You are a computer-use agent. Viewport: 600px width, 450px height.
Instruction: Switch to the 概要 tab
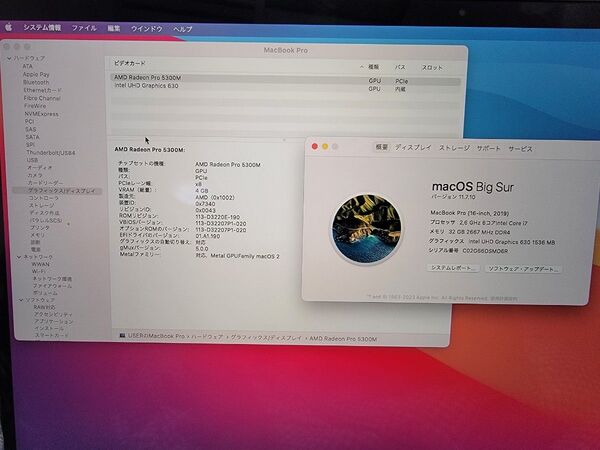[x=382, y=147]
